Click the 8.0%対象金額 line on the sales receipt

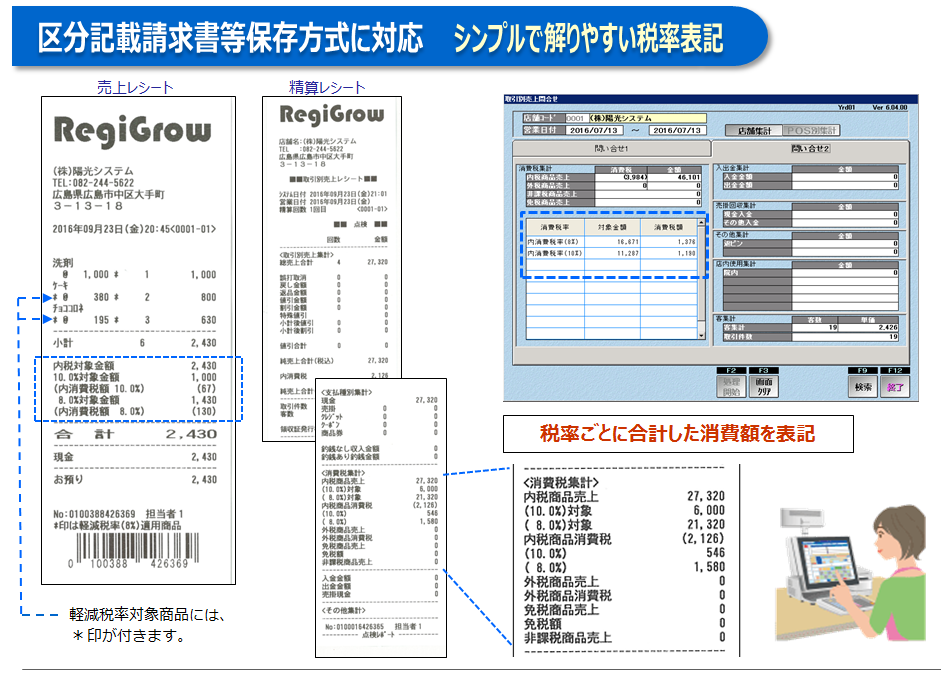point(135,400)
